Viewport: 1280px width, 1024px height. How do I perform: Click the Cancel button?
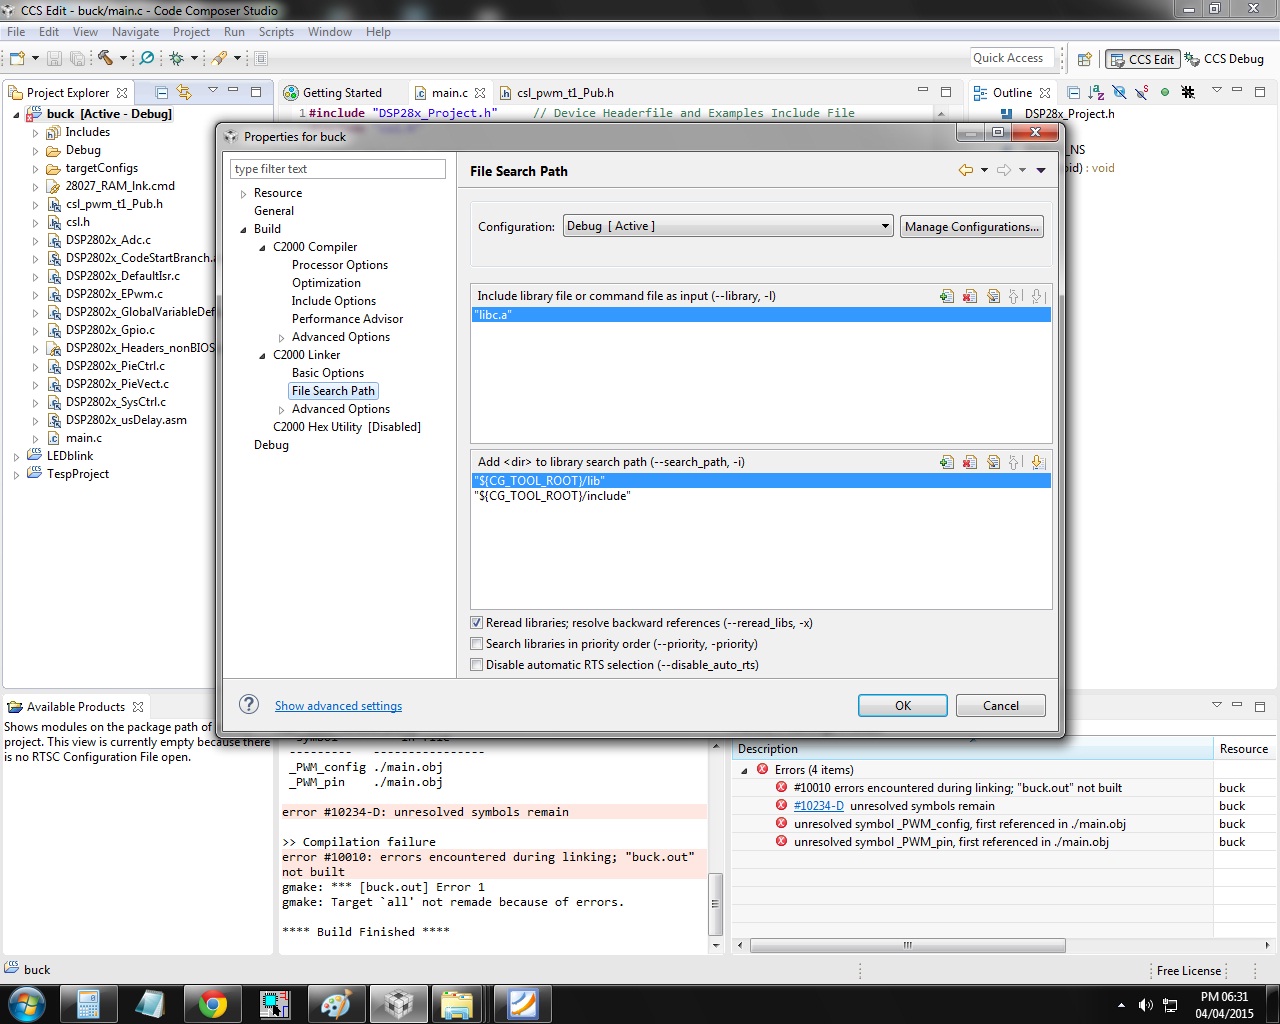point(1001,705)
